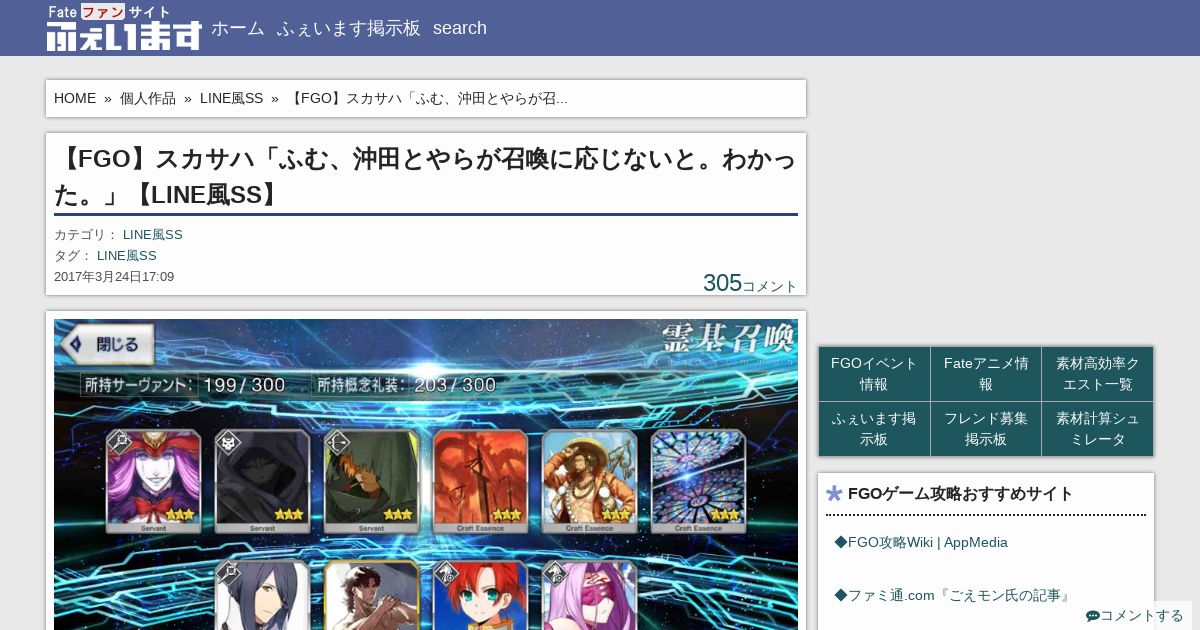Open 素材計算シュミレータ sidebar tile

(x=1098, y=429)
